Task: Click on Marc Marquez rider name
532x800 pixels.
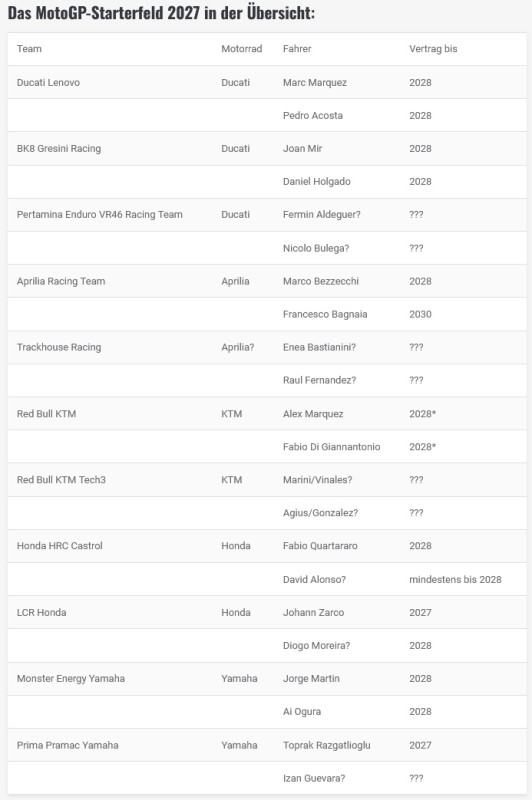Action: [315, 82]
